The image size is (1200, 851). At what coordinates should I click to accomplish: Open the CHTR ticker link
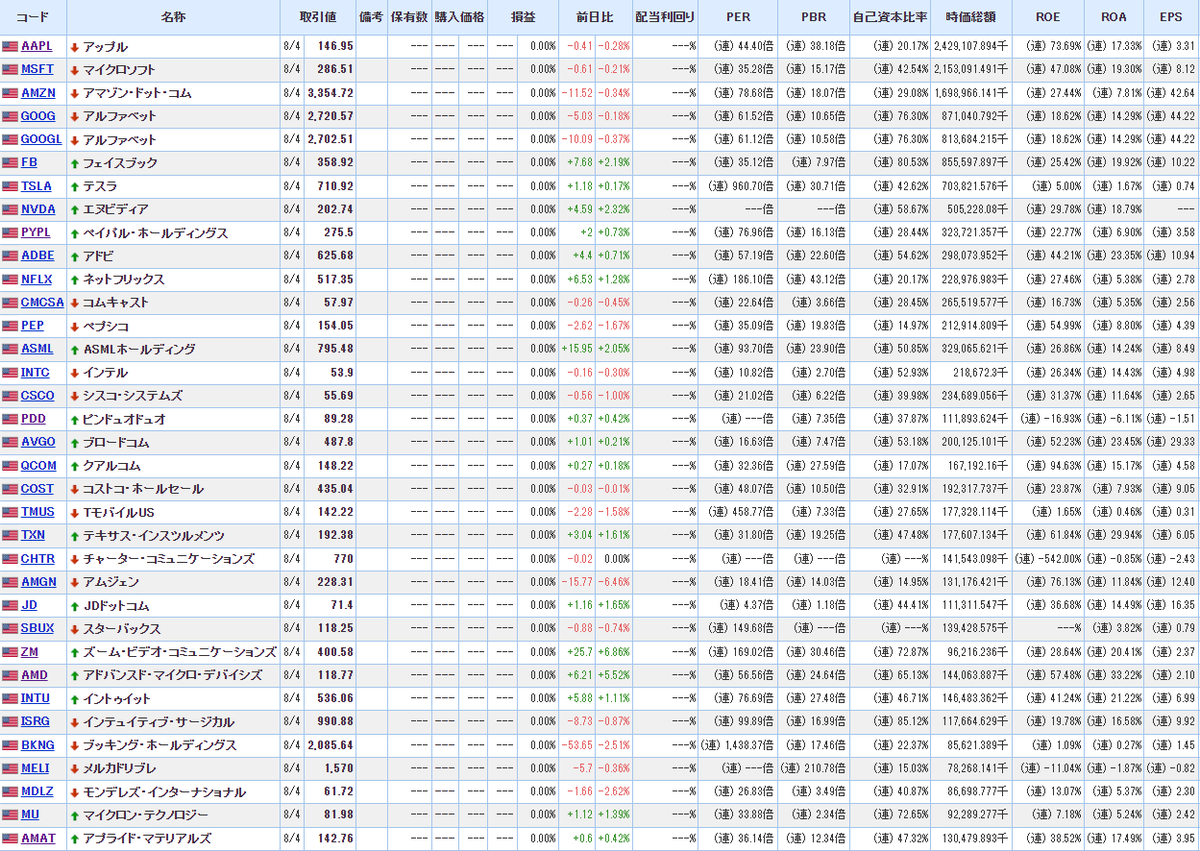pyautogui.click(x=38, y=559)
